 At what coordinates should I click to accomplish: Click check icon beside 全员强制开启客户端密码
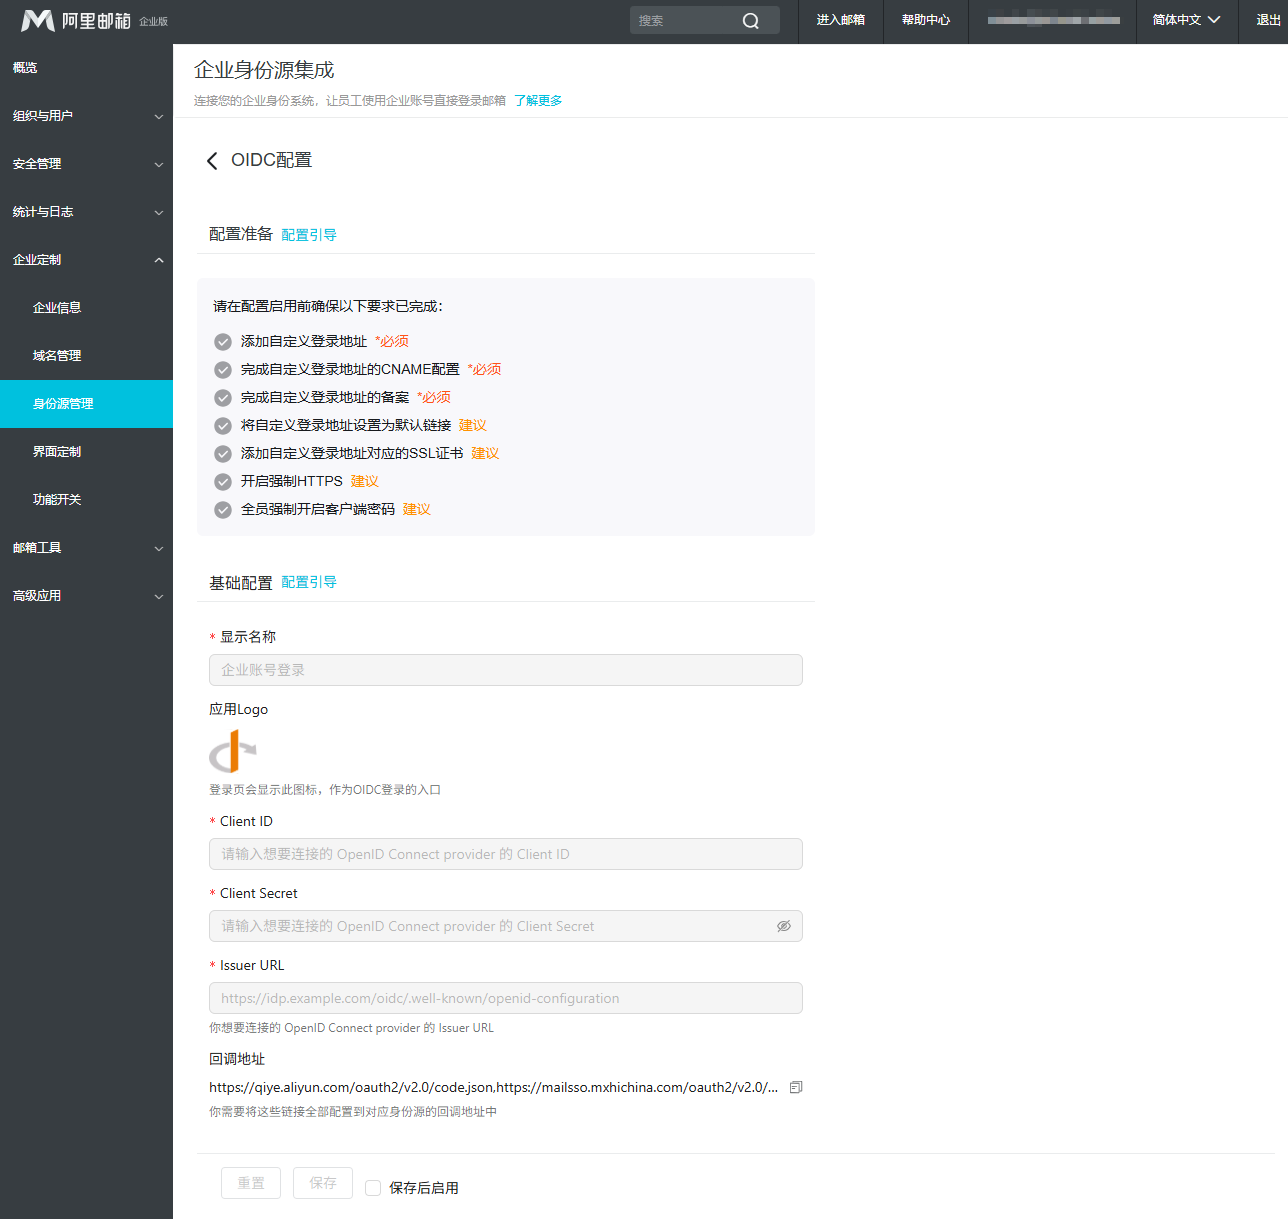click(x=223, y=510)
